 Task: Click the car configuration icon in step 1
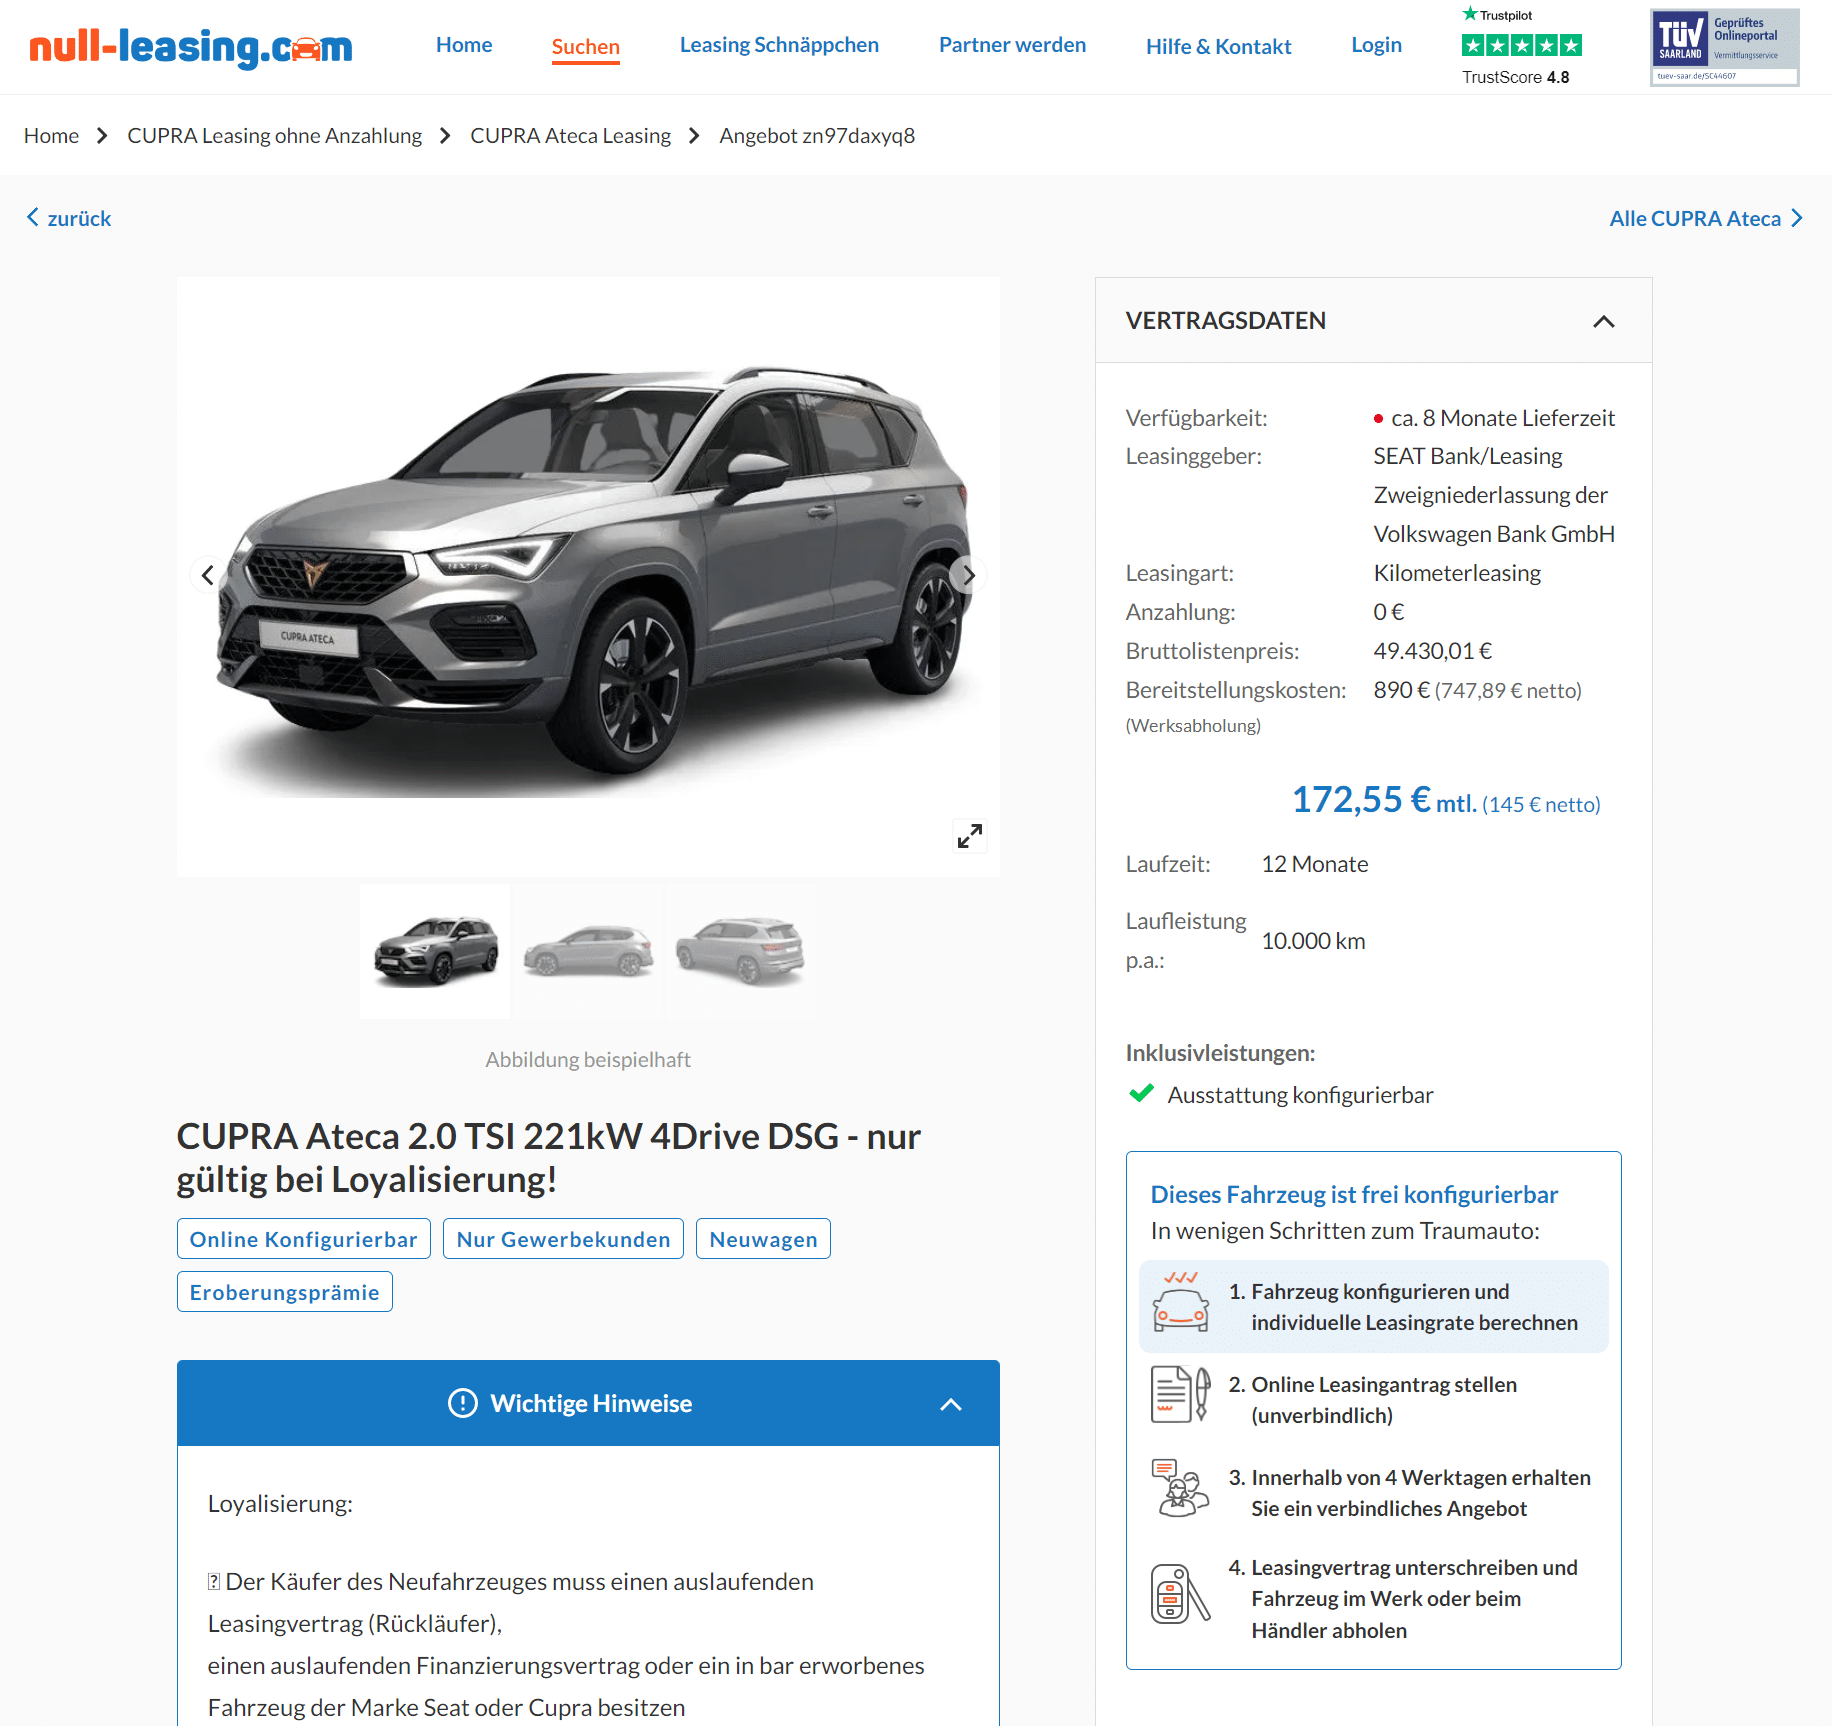point(1181,1302)
